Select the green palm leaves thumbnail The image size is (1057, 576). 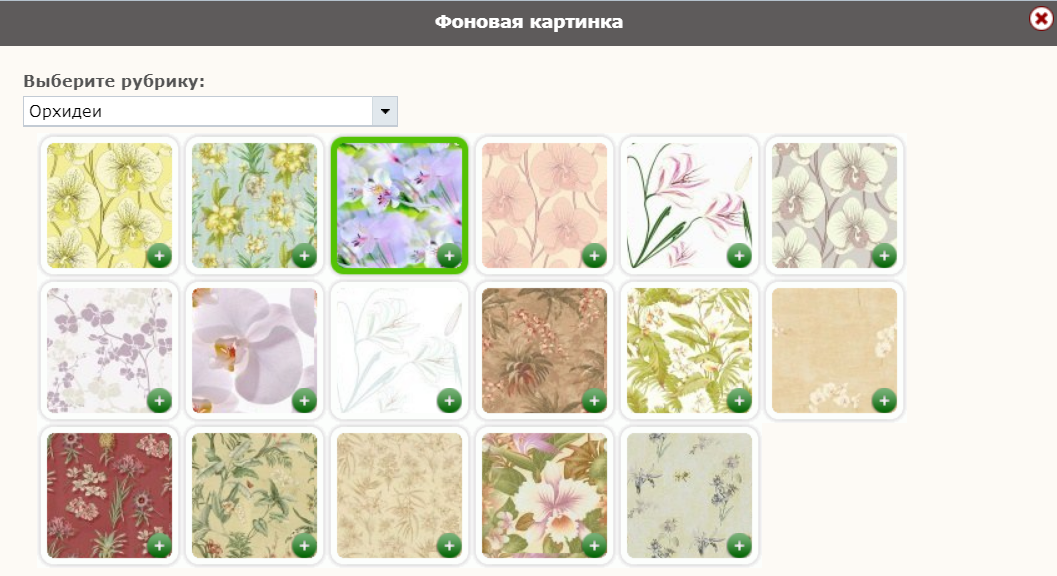689,351
